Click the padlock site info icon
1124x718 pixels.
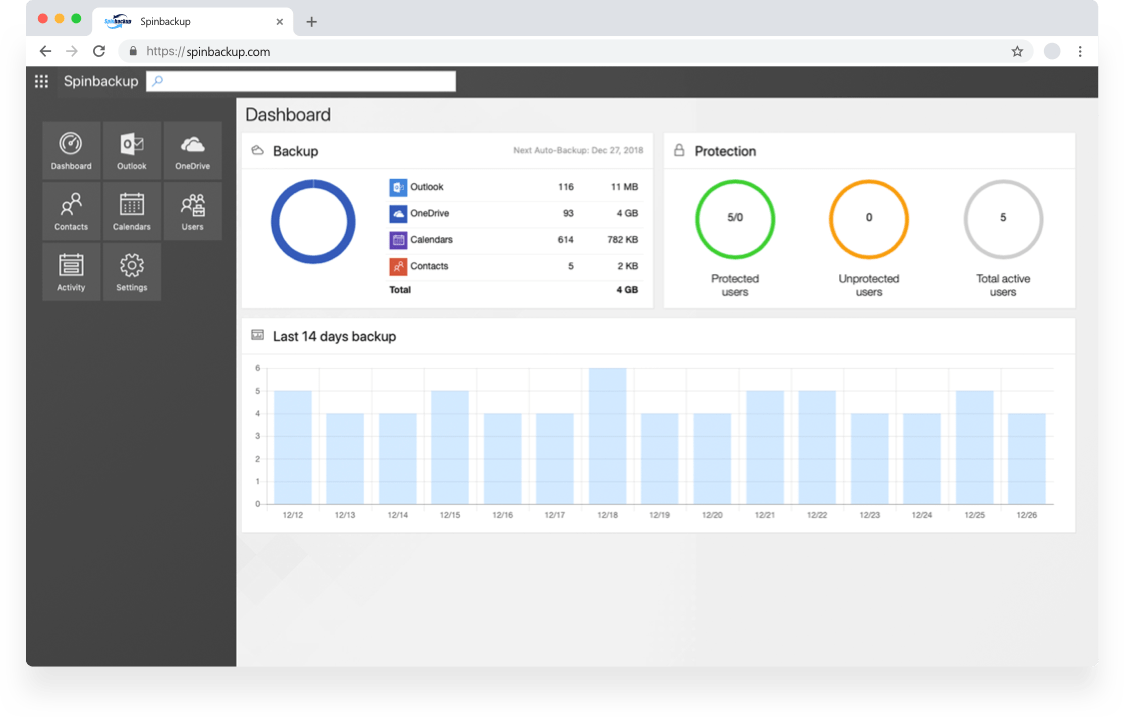point(133,52)
